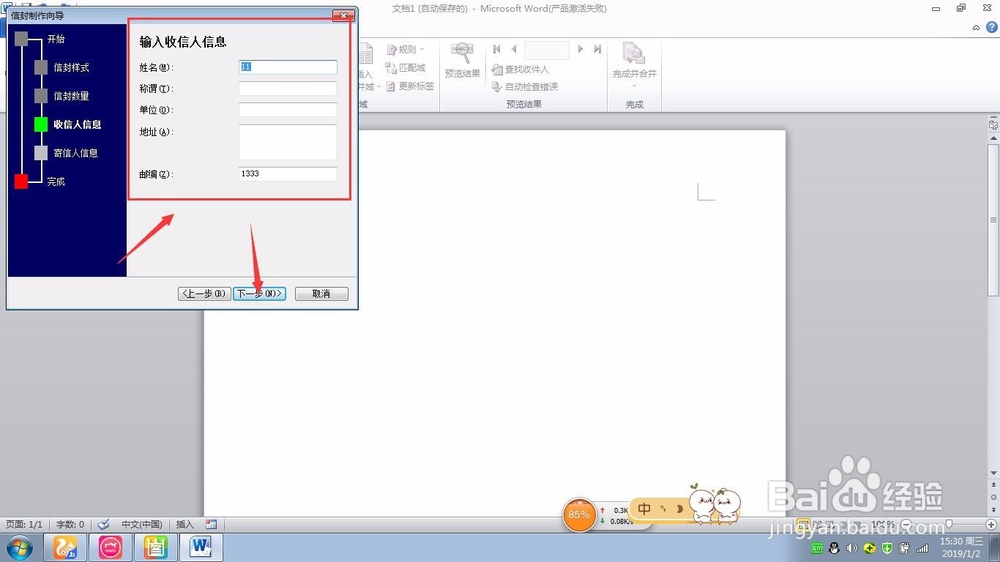Viewport: 1000px width, 562px height.
Task: Click the 匹配域 ribbon command
Action: point(406,68)
